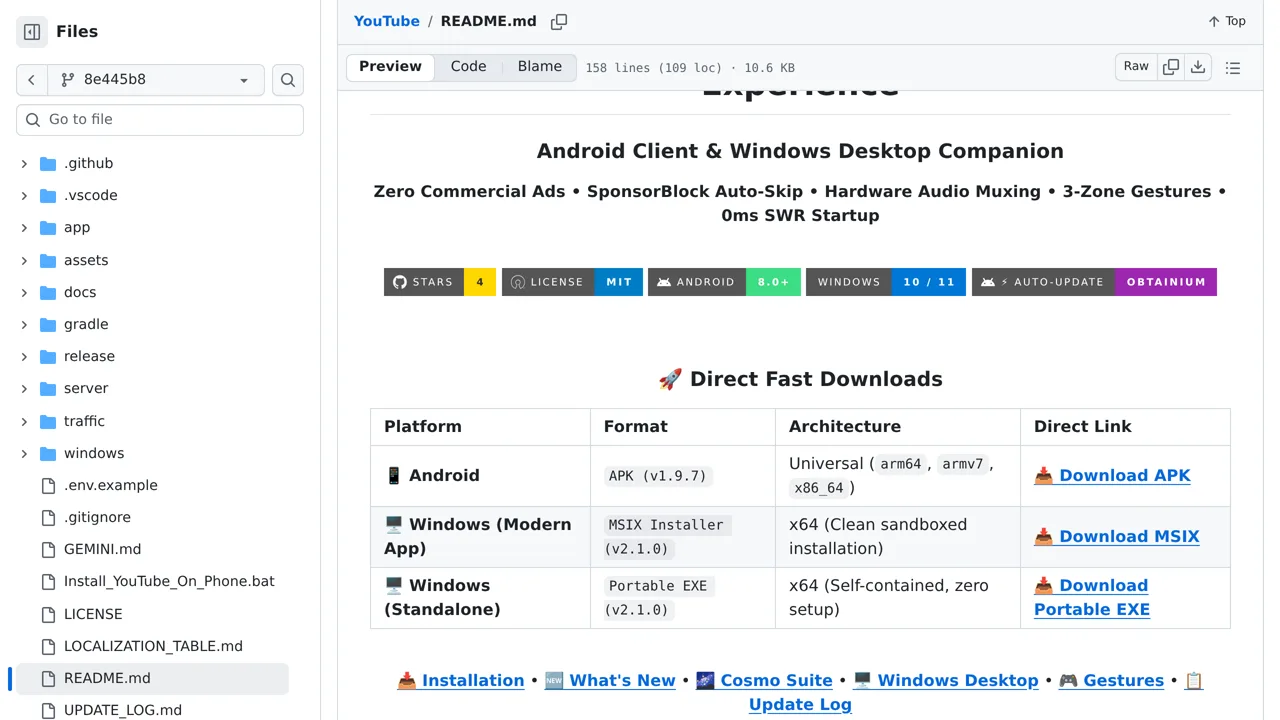Copy the README.md path icon
Viewport: 1280px width, 720px height.
pyautogui.click(x=559, y=21)
